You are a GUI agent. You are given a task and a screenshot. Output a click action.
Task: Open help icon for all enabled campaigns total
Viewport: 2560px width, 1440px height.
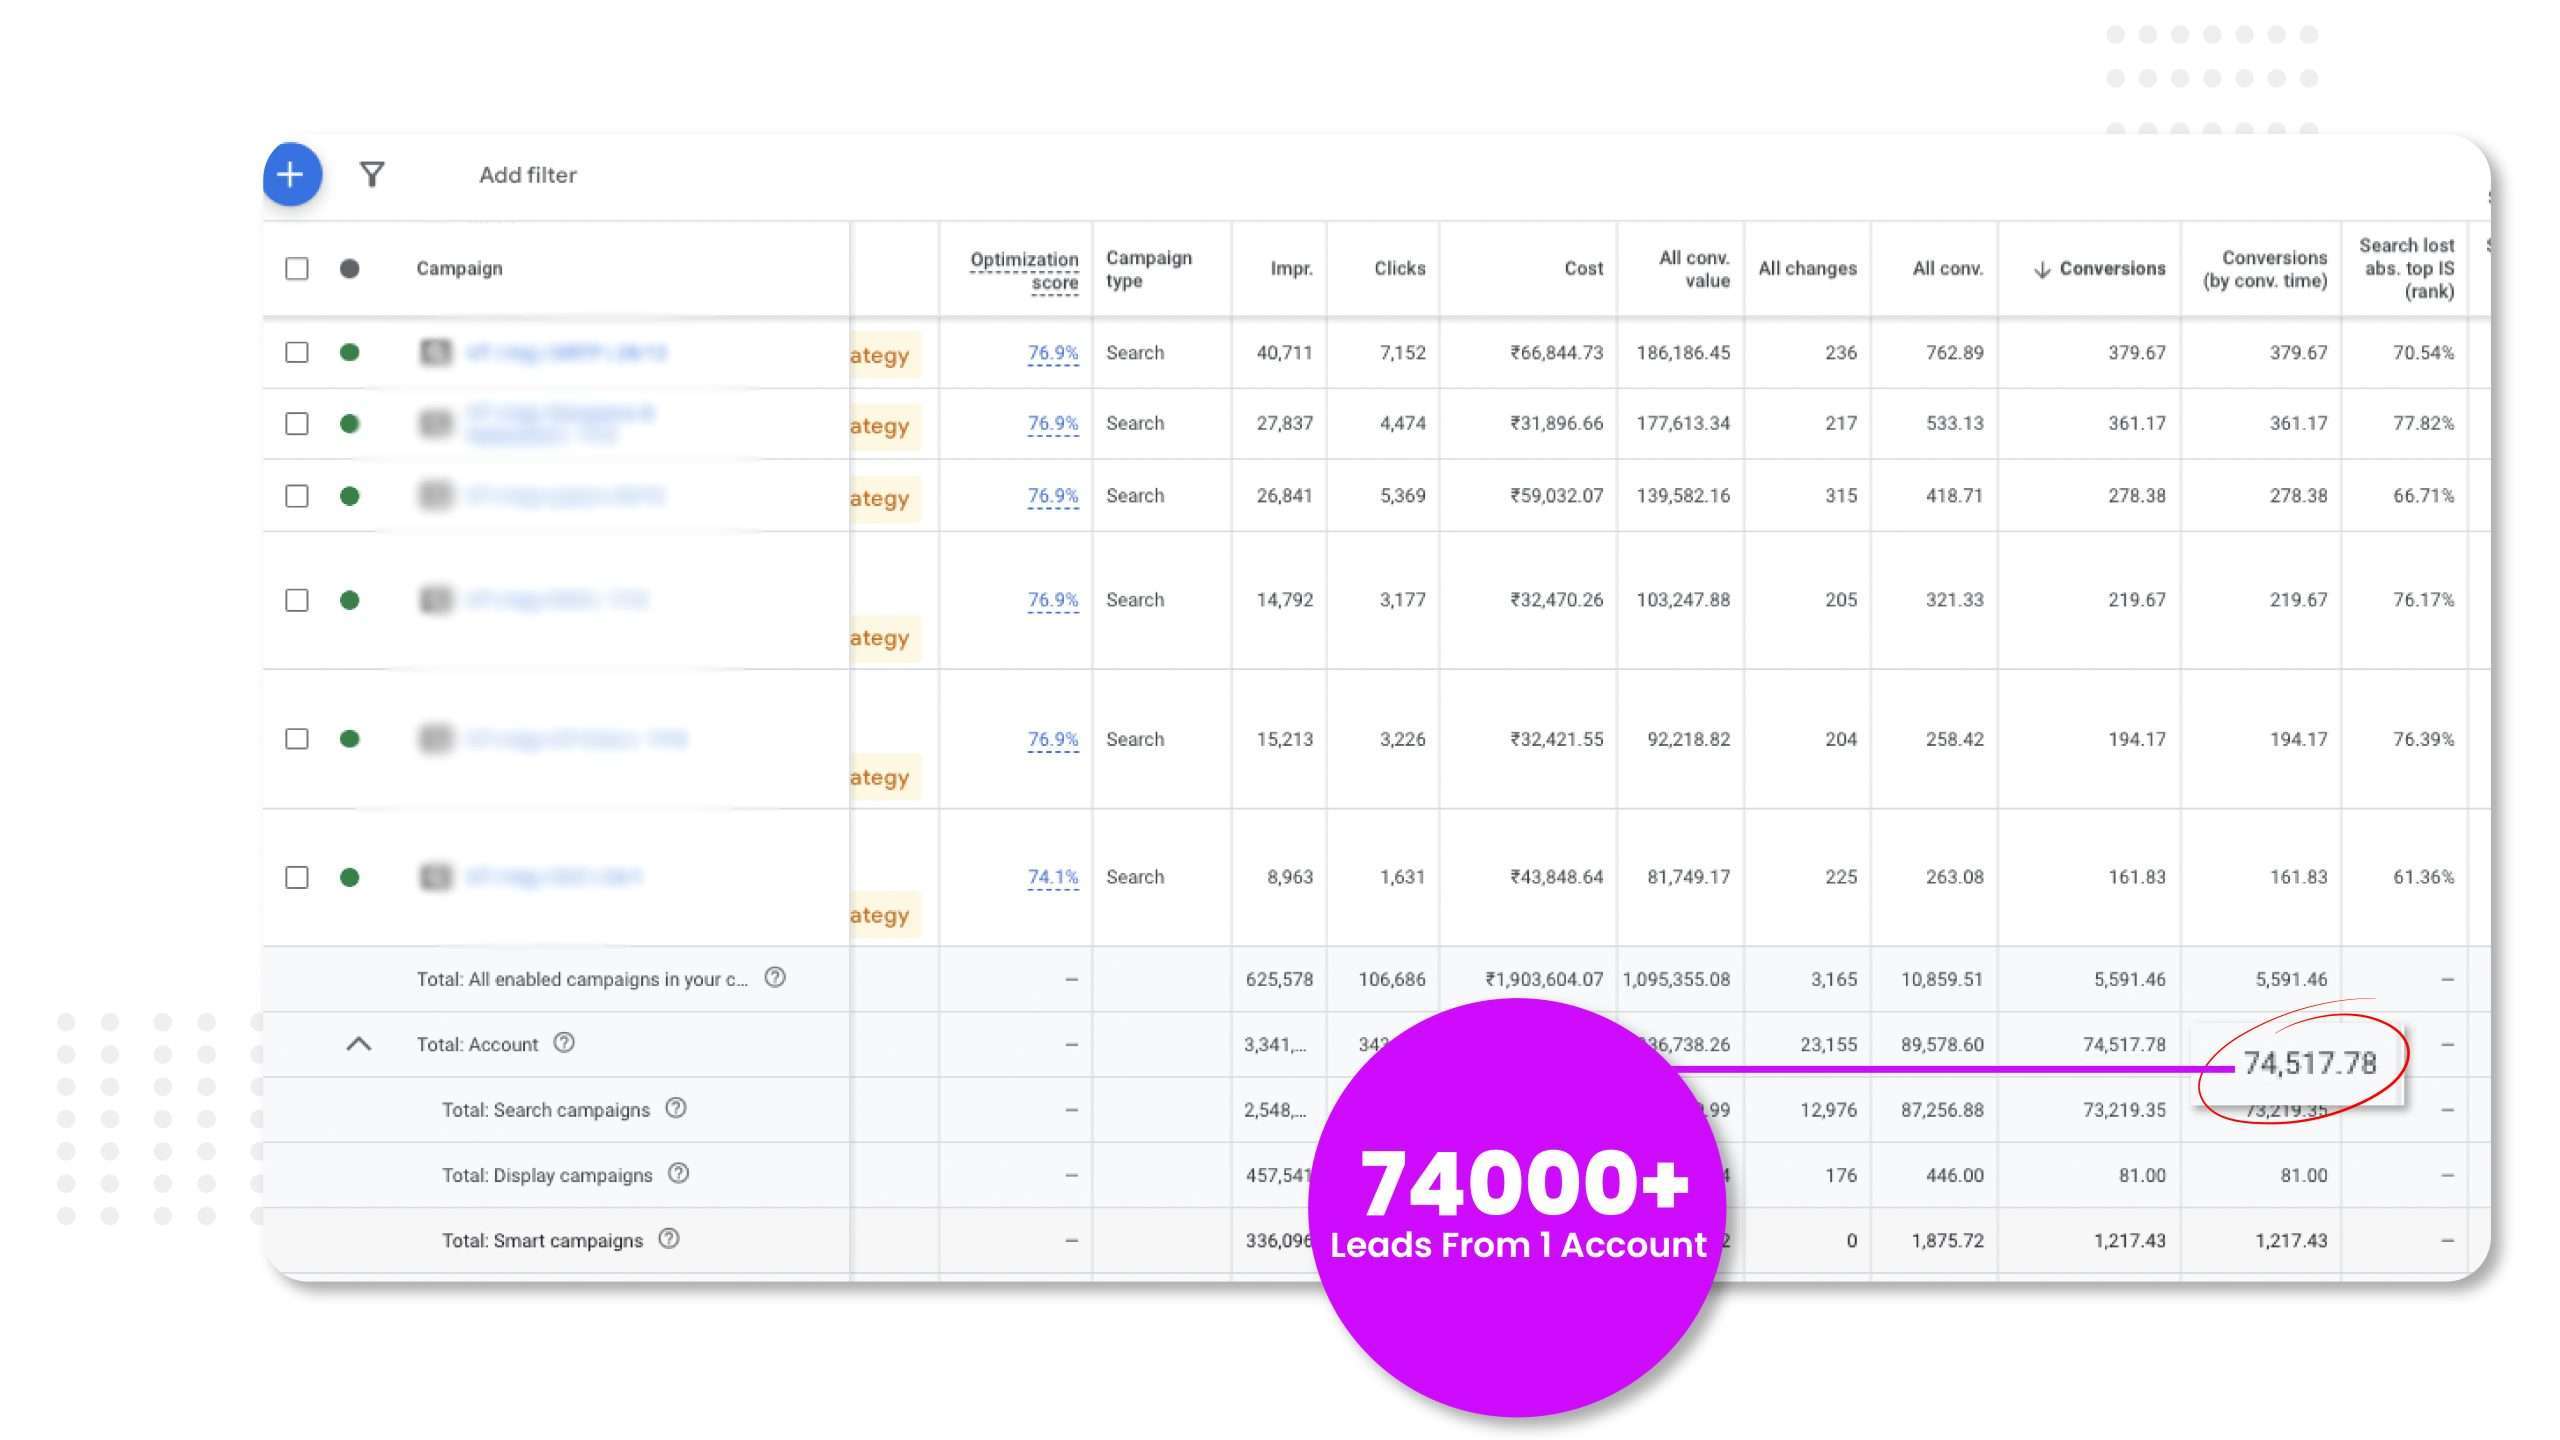[775, 978]
